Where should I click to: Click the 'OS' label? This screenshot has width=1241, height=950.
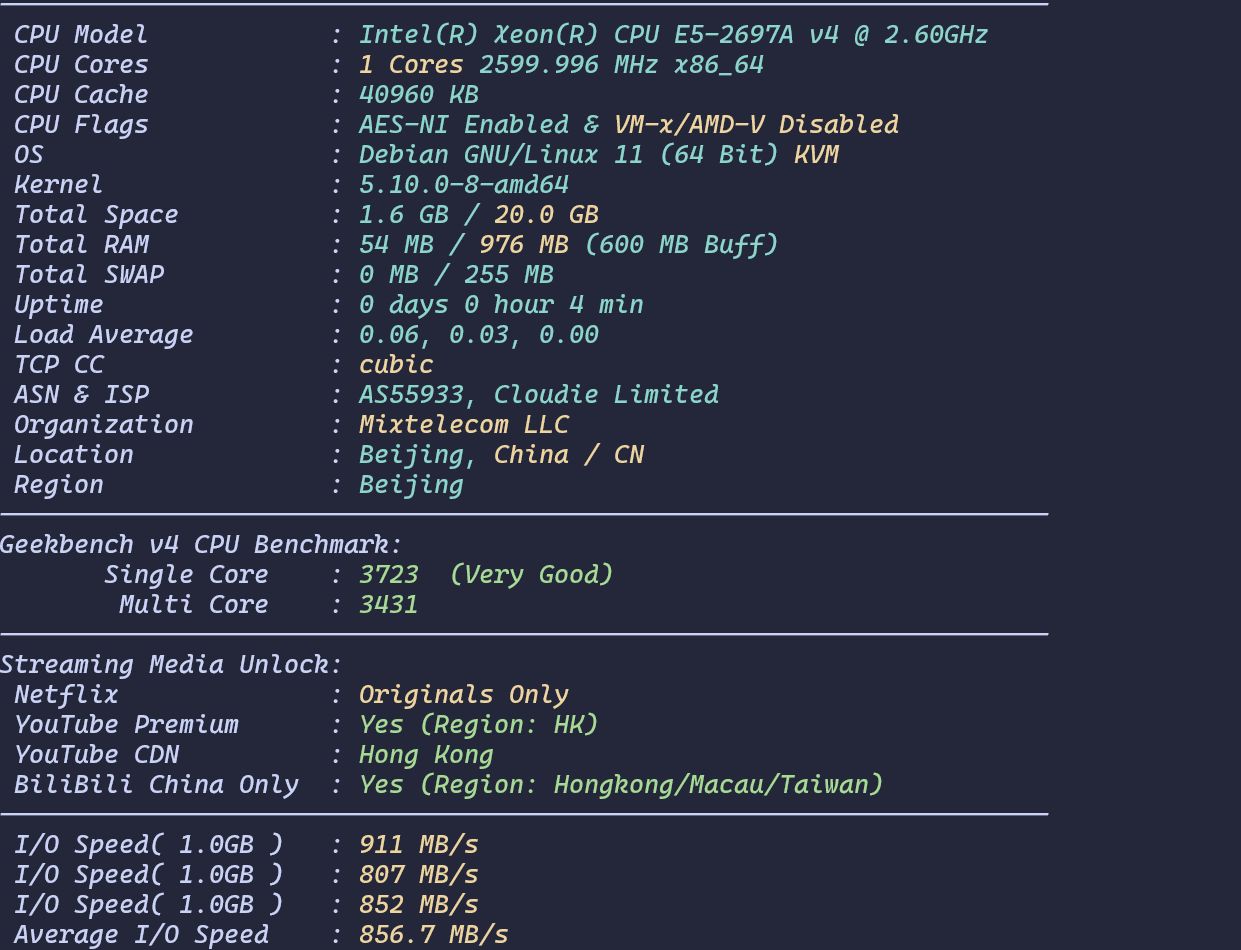[29, 155]
